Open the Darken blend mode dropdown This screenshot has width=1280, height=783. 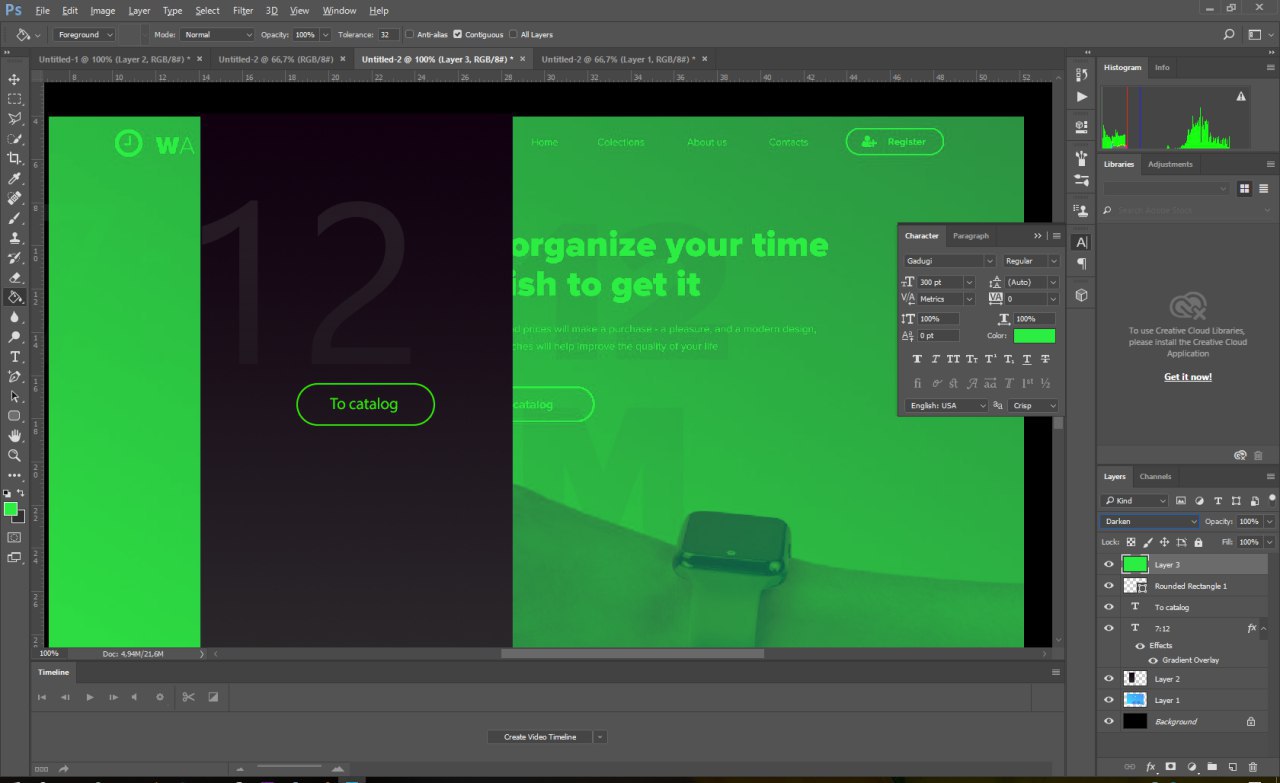point(1149,522)
